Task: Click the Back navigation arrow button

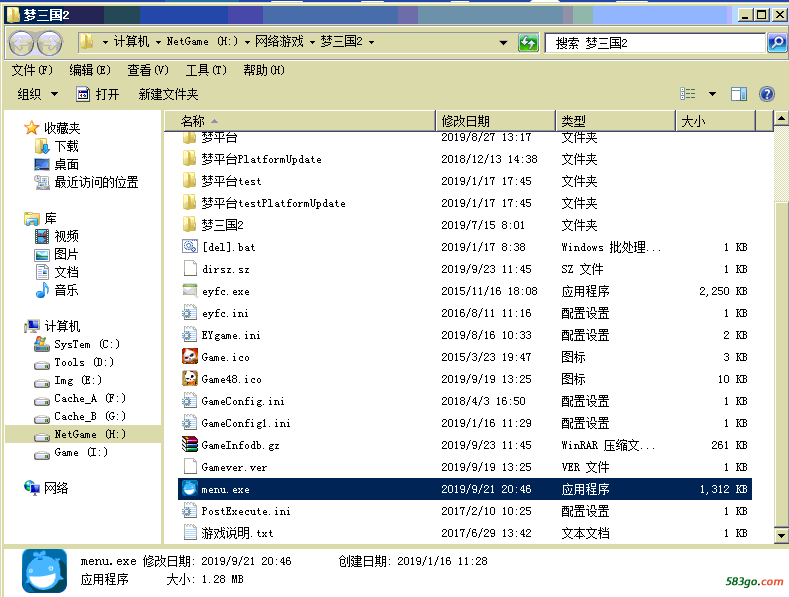Action: [x=21, y=43]
